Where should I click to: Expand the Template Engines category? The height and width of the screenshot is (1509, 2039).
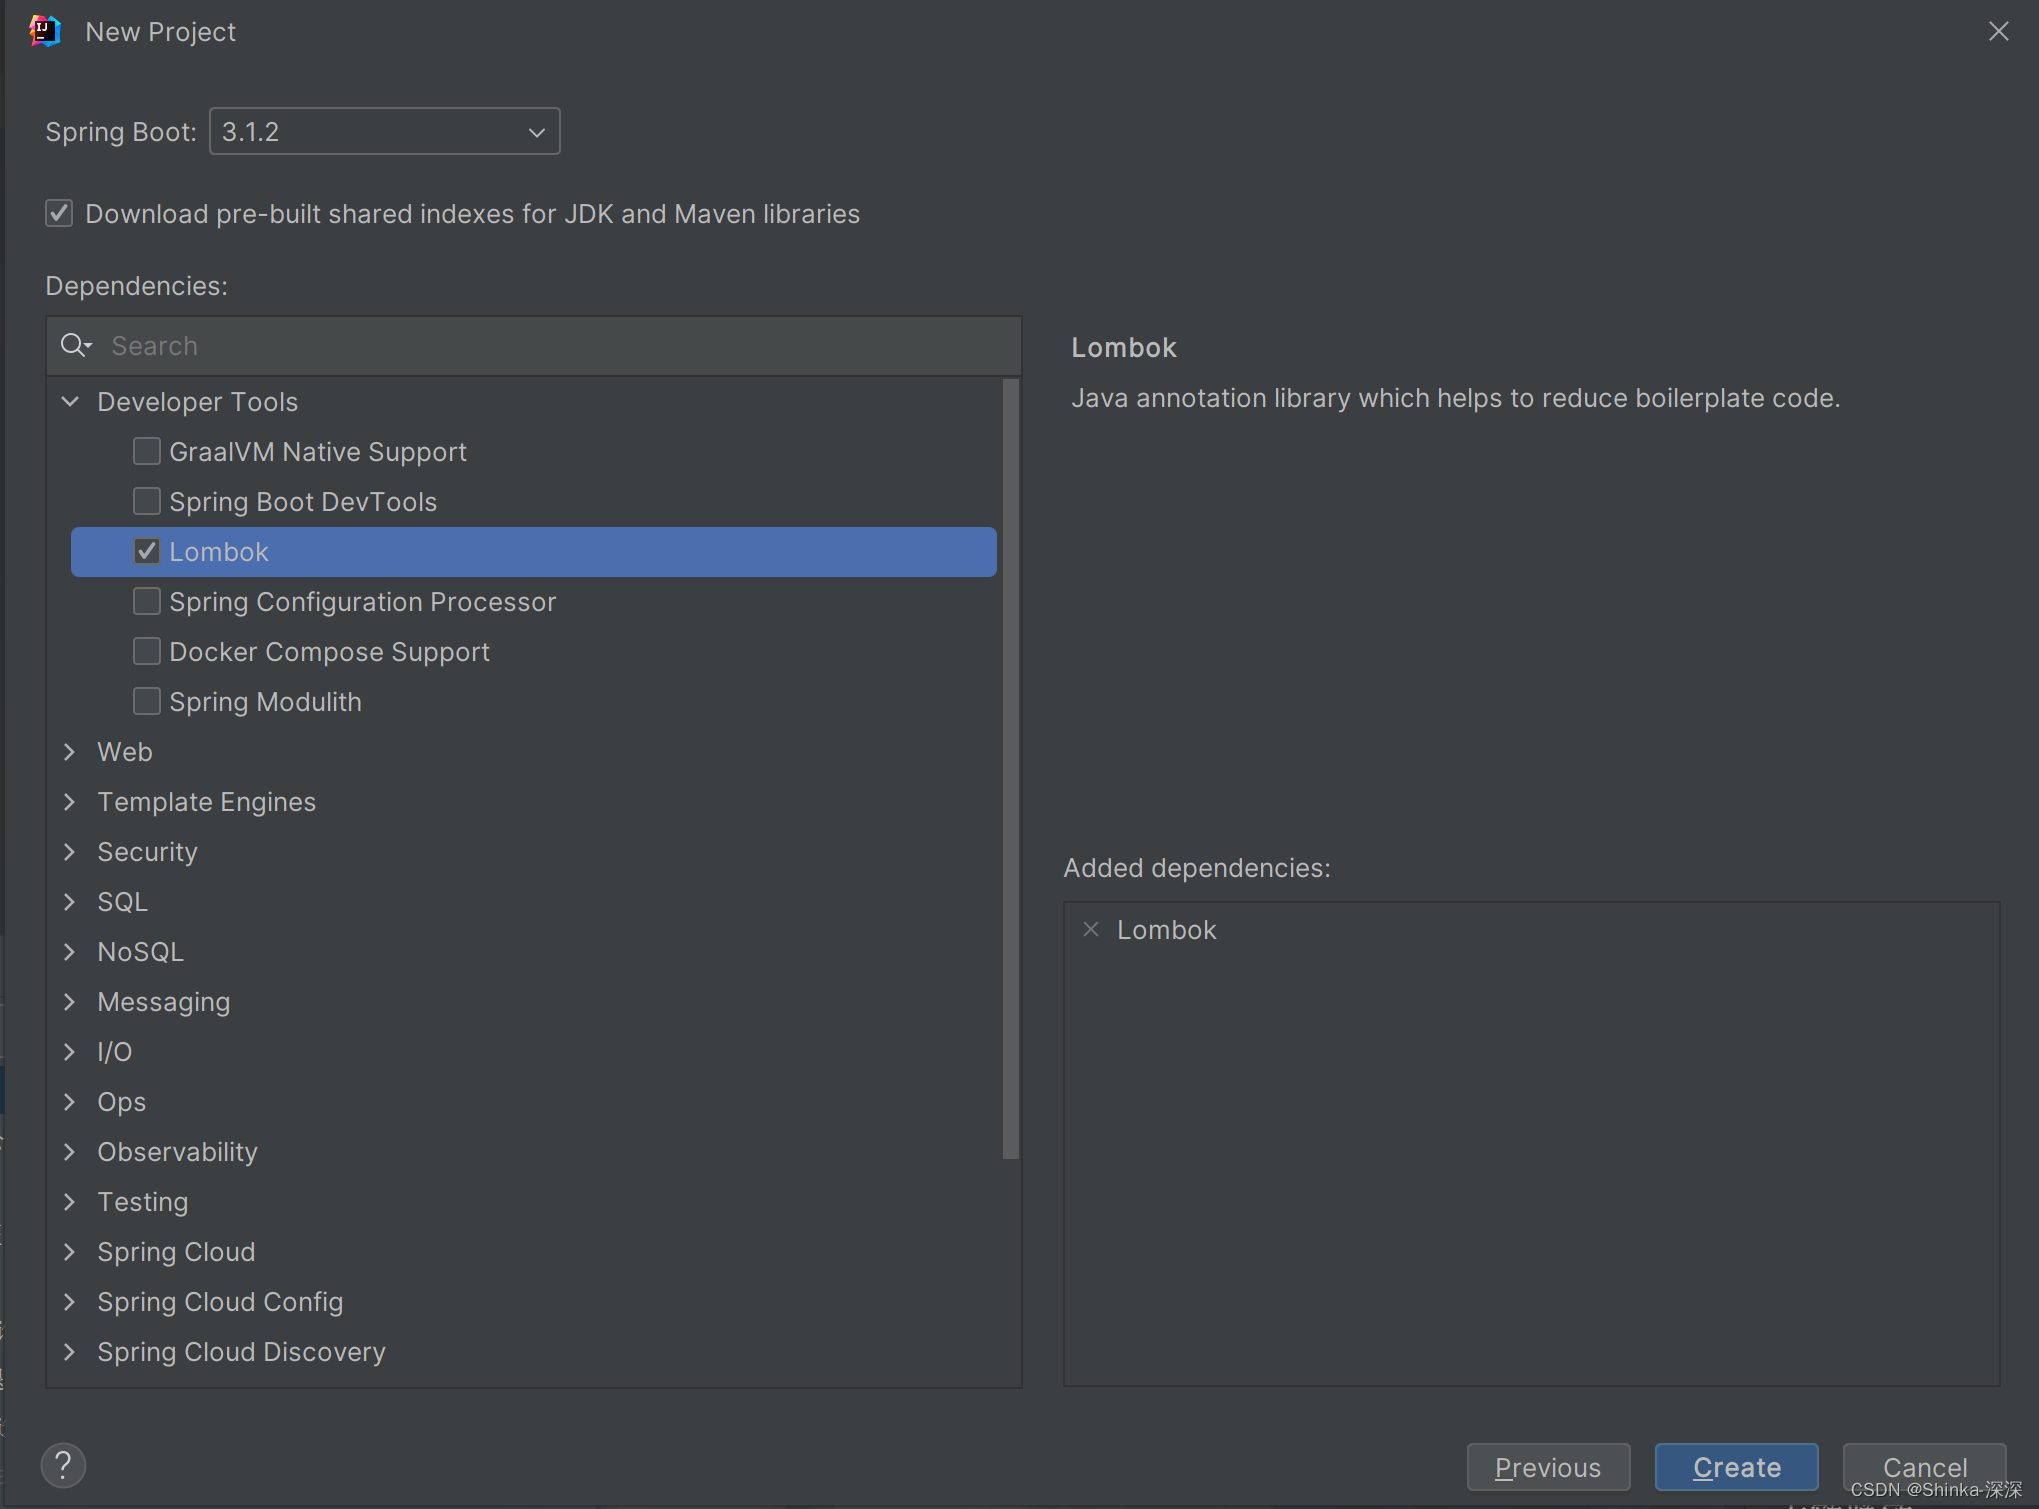[x=70, y=802]
